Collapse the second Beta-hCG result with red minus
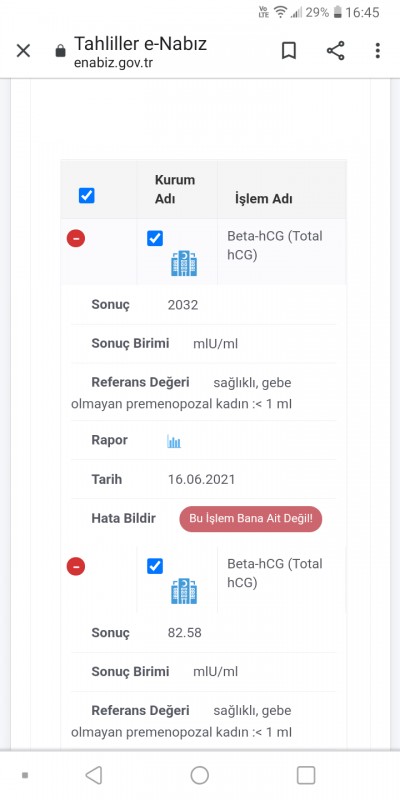The width and height of the screenshot is (400, 800). pos(76,566)
